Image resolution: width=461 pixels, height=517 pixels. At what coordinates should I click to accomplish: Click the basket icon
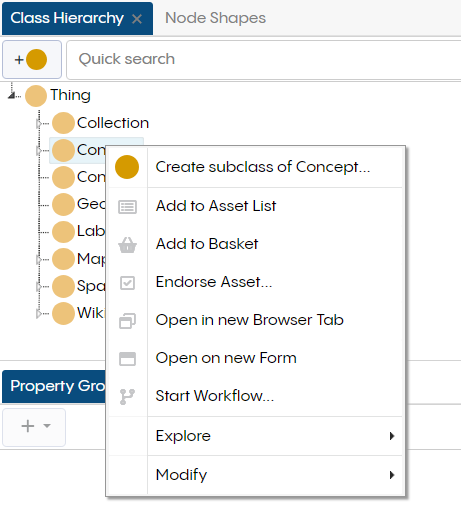127,245
